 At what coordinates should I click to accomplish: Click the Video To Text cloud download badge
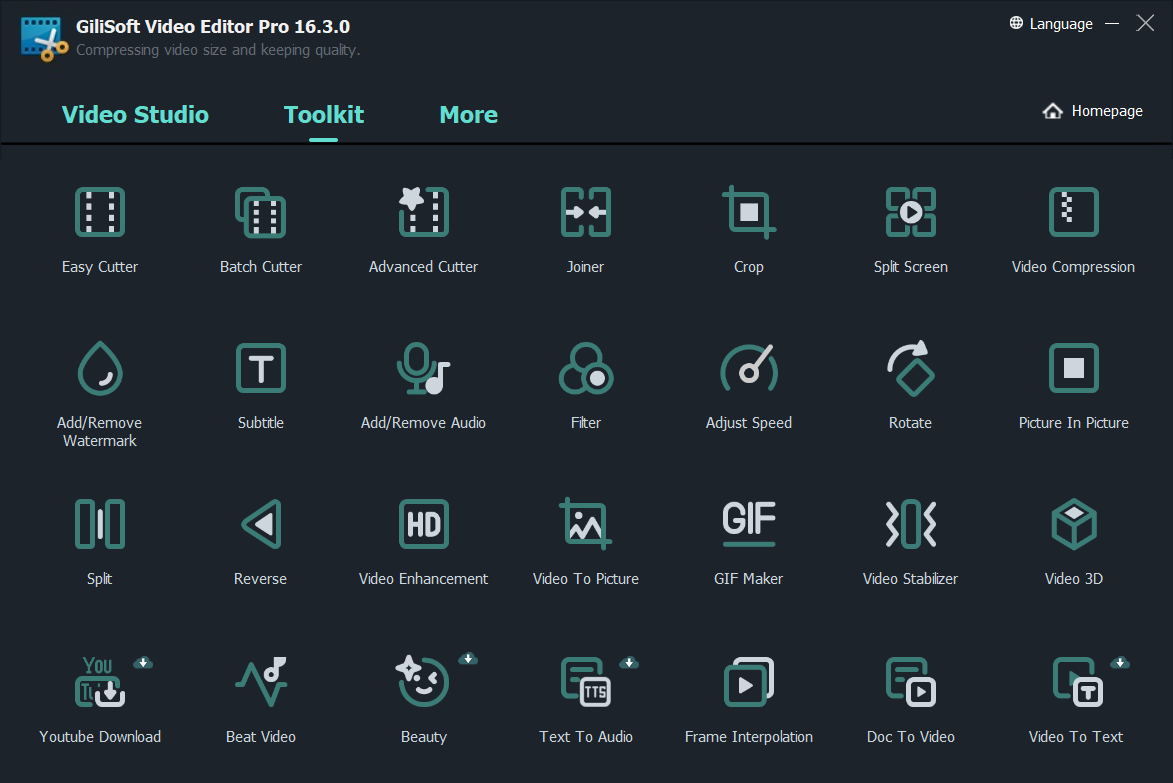click(1120, 663)
